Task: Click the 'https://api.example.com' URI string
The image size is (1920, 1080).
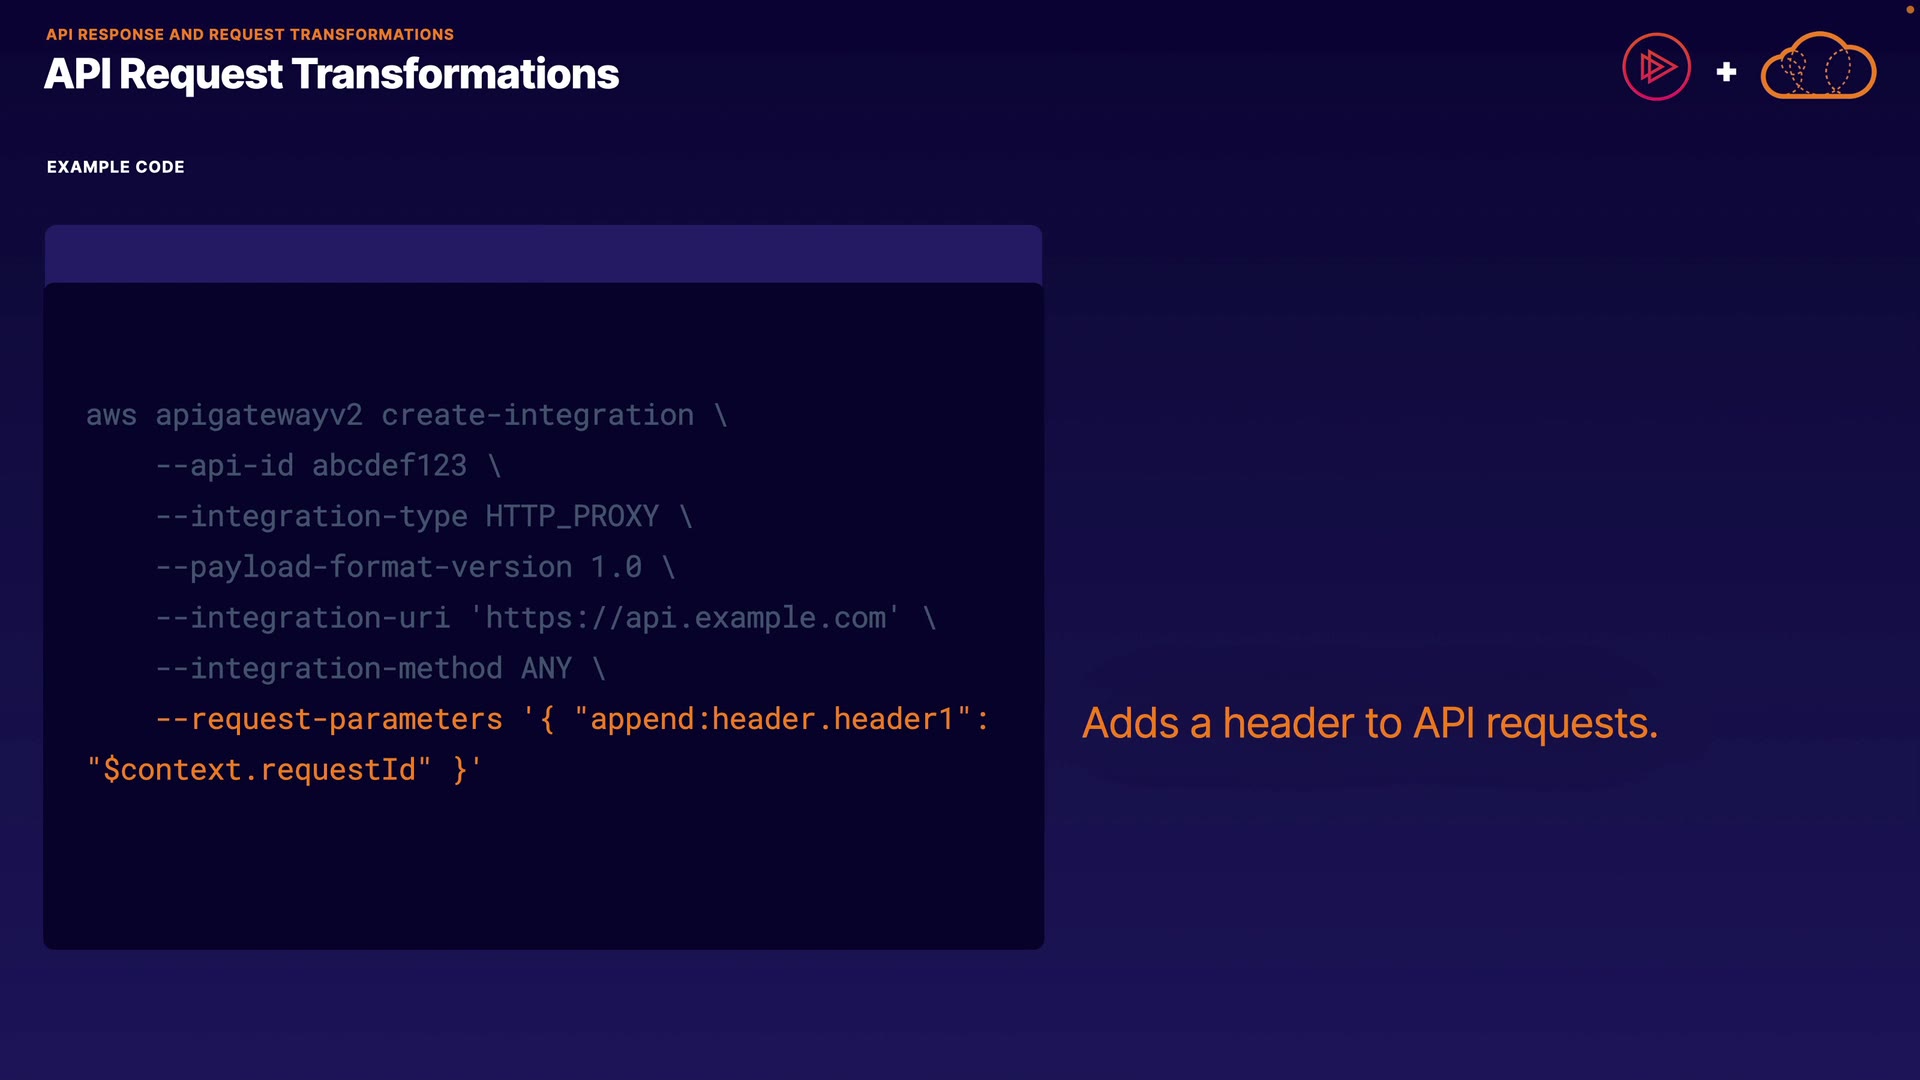Action: click(685, 618)
